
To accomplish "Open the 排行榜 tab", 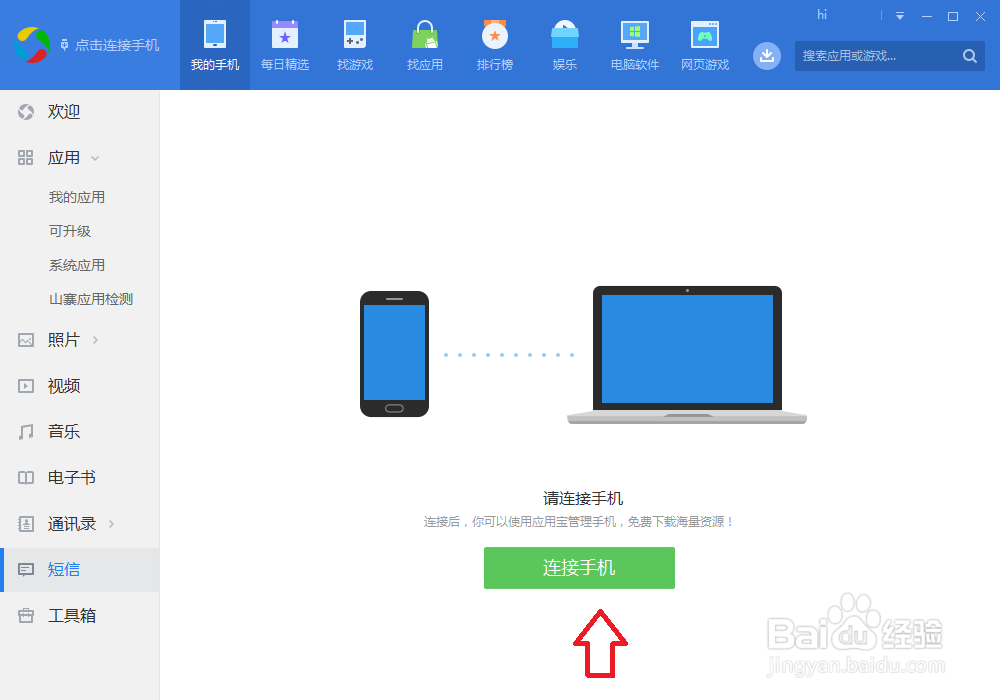I will tap(495, 45).
